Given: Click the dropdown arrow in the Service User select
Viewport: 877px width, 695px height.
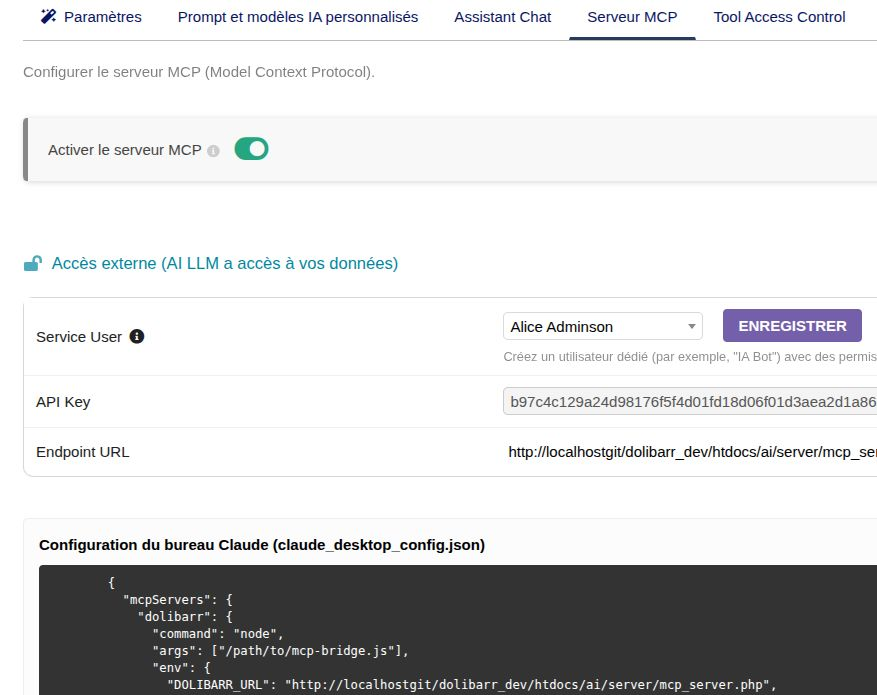Looking at the screenshot, I should [x=692, y=327].
